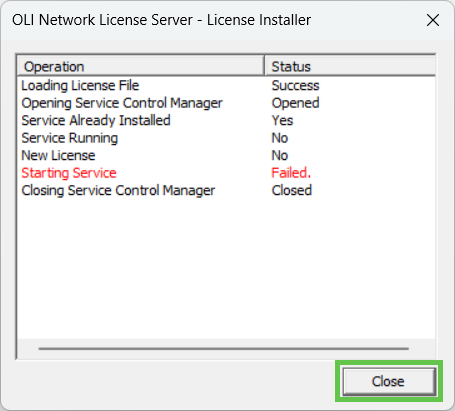Click the 'Opened' status value

coord(295,103)
